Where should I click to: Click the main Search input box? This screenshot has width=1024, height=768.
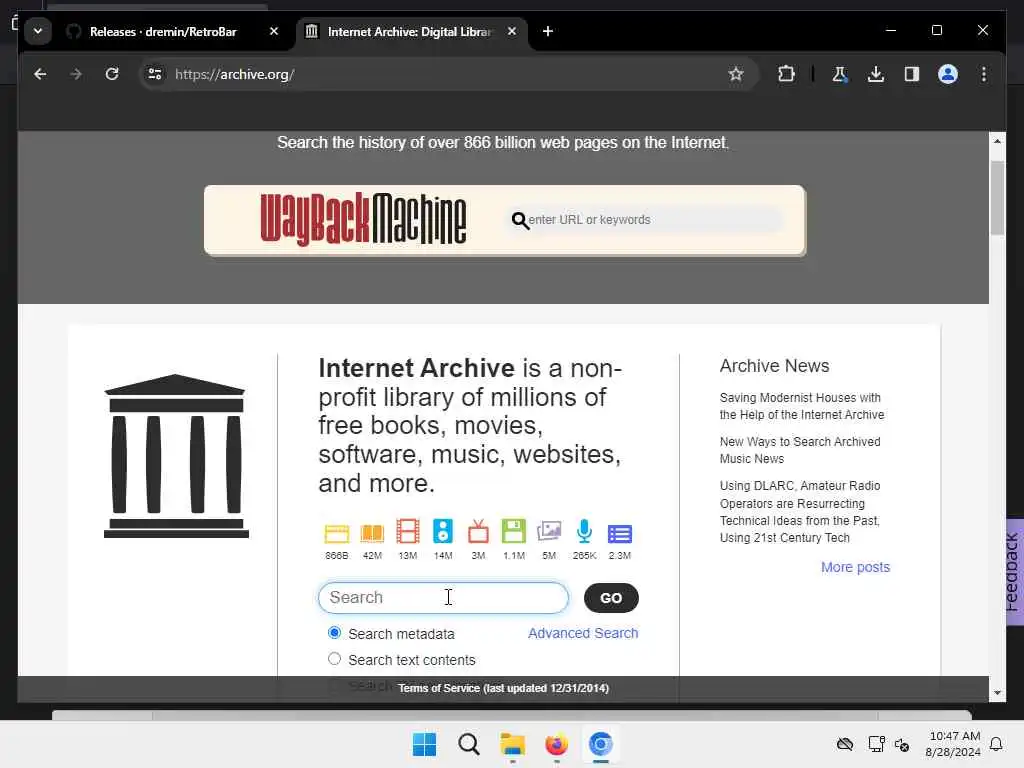click(x=443, y=598)
